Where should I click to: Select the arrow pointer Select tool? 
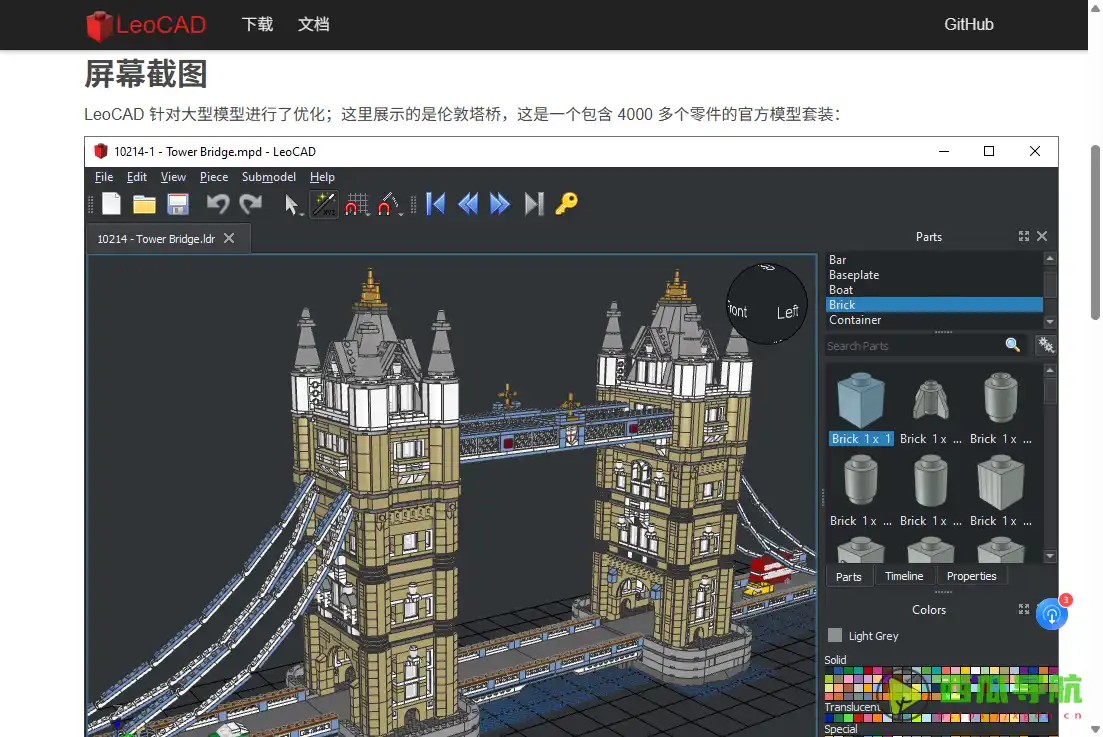(290, 204)
